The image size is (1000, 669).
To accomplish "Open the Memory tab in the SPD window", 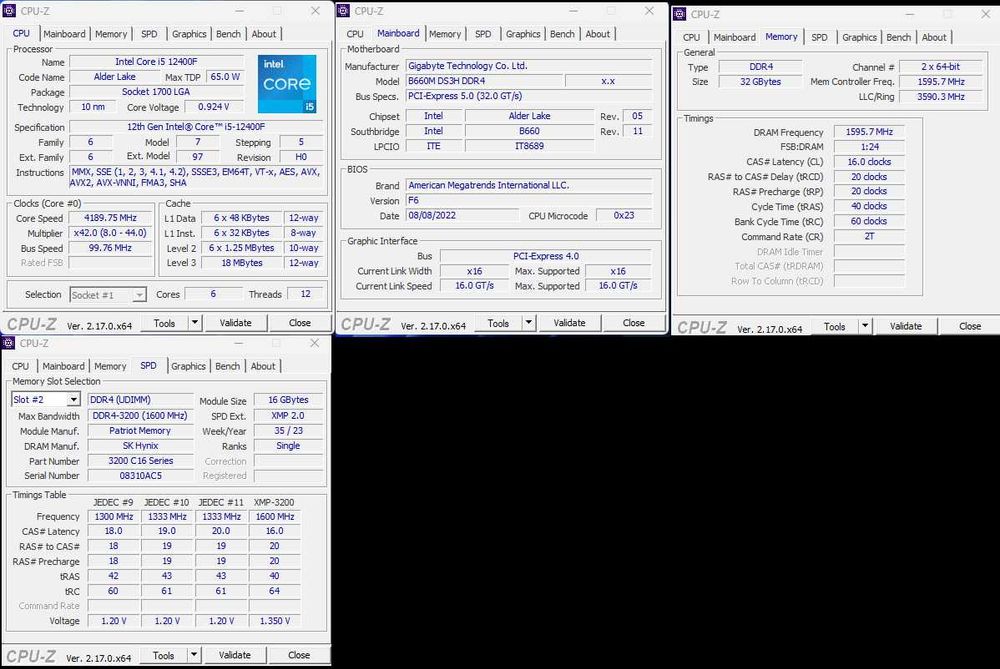I will coord(110,366).
